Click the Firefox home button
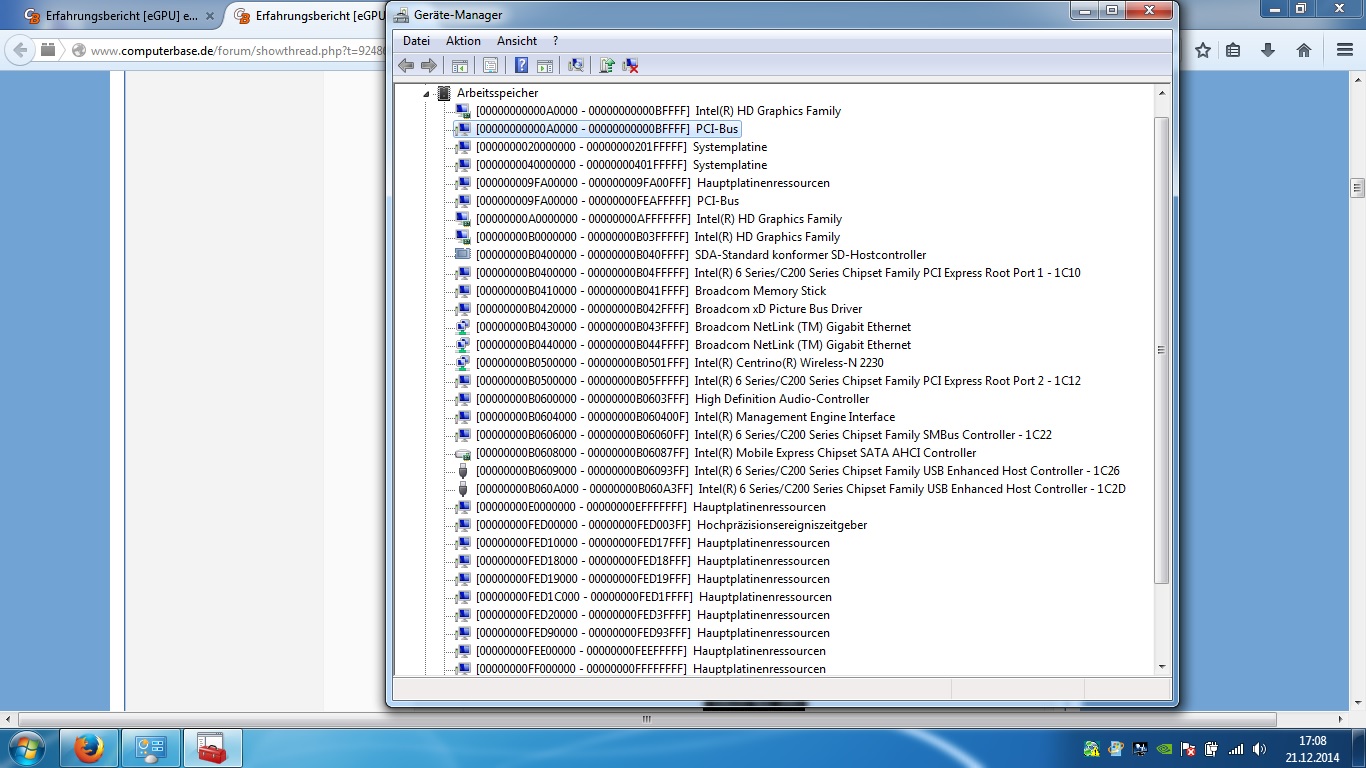The image size is (1366, 768). point(1304,50)
